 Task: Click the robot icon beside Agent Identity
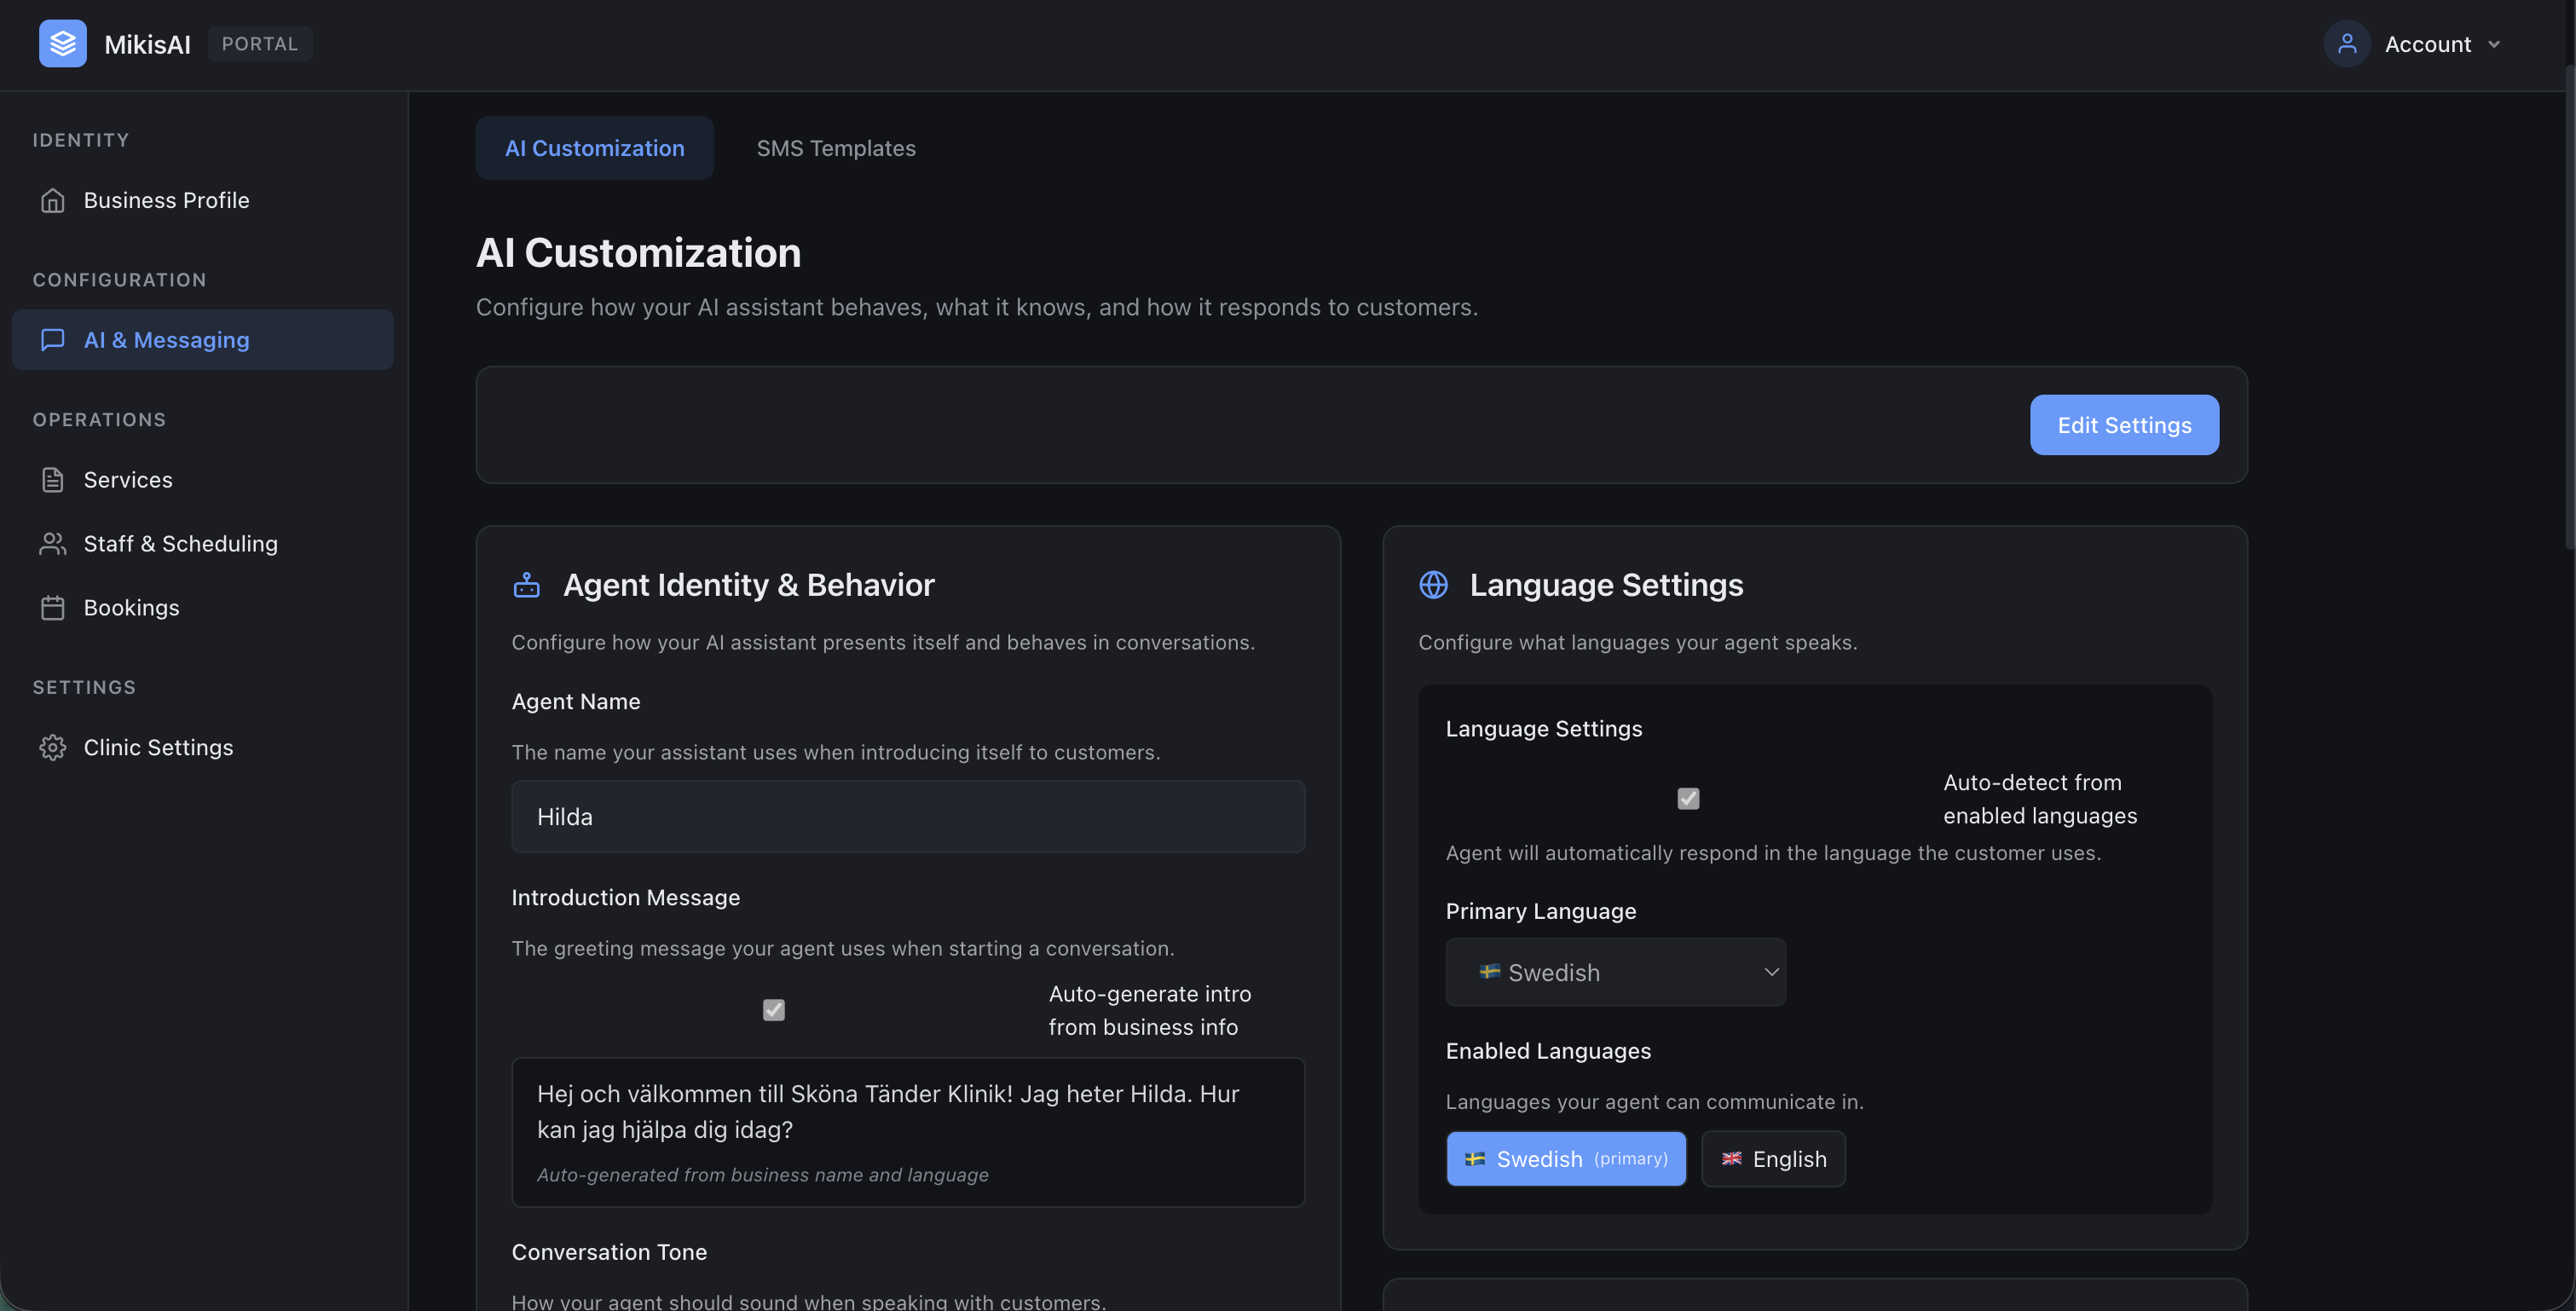(527, 585)
